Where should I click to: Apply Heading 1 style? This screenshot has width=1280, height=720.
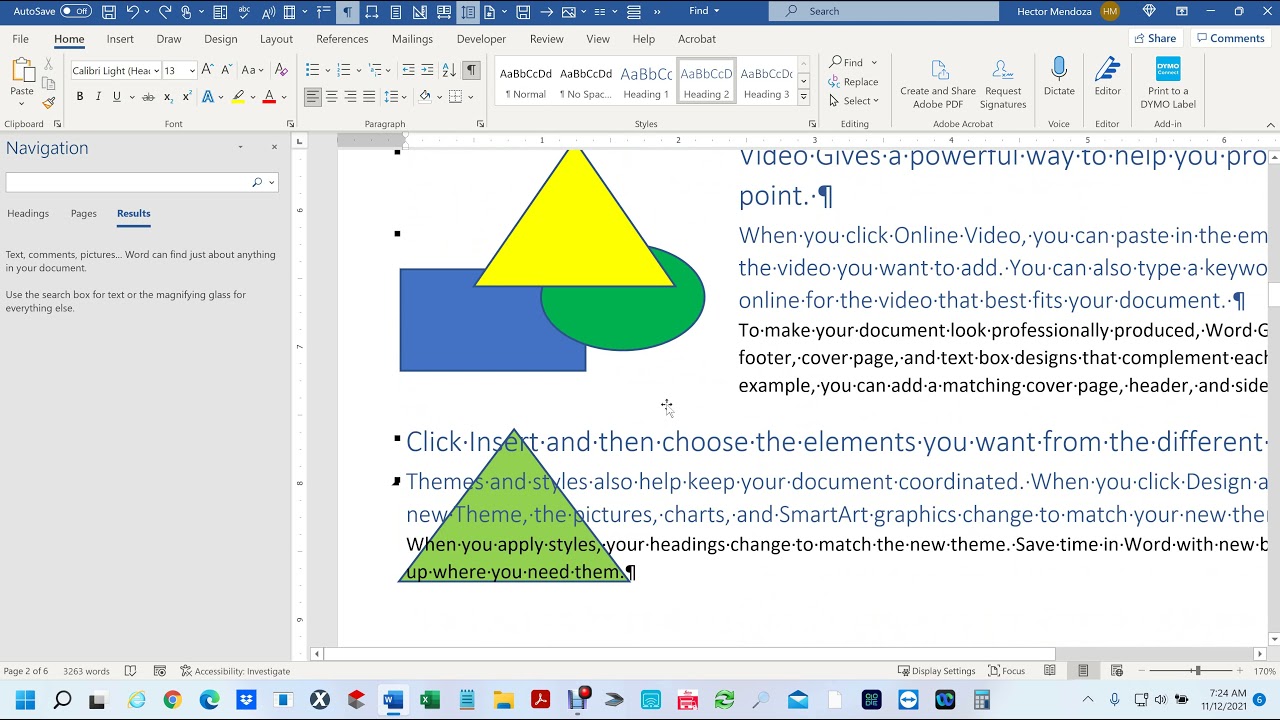click(646, 81)
